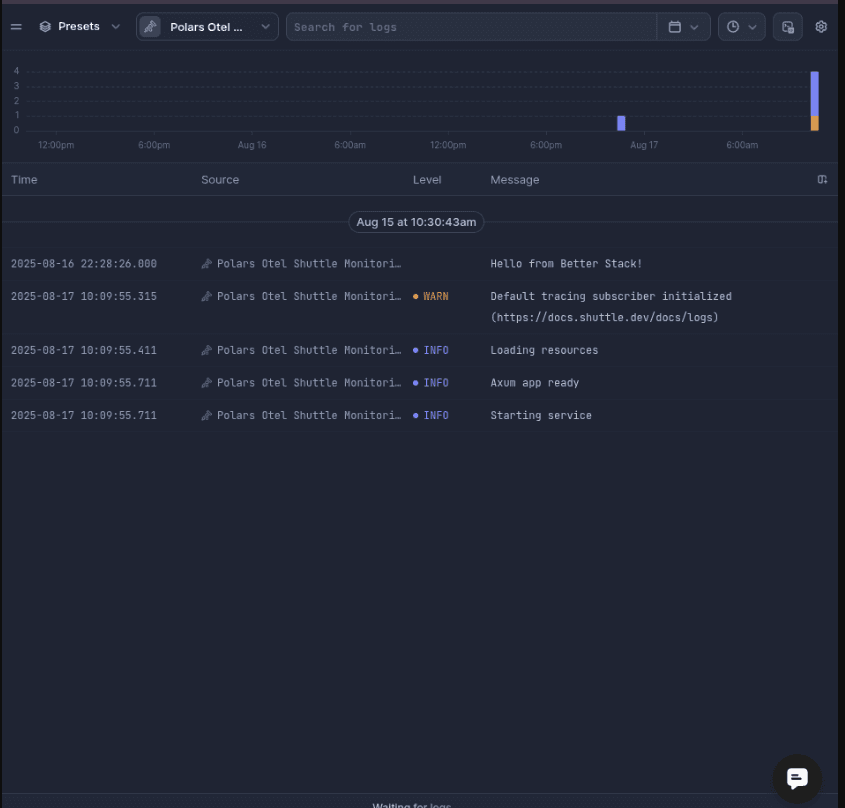Open the hamburger menu icon
This screenshot has width=845, height=808.
click(16, 27)
